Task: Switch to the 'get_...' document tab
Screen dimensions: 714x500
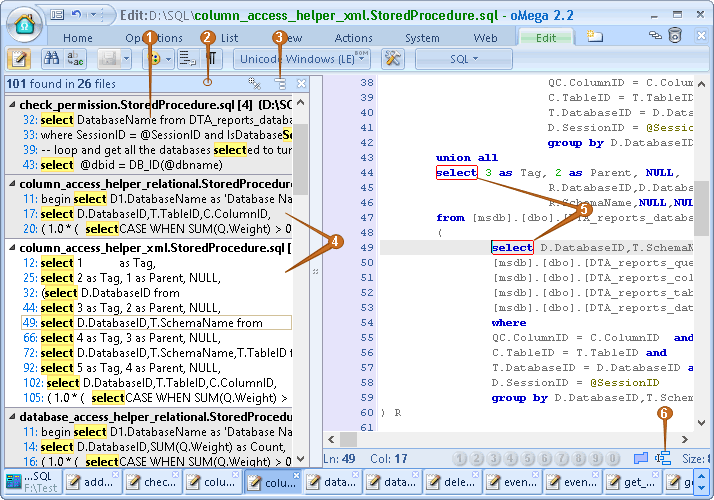Action: 632,482
